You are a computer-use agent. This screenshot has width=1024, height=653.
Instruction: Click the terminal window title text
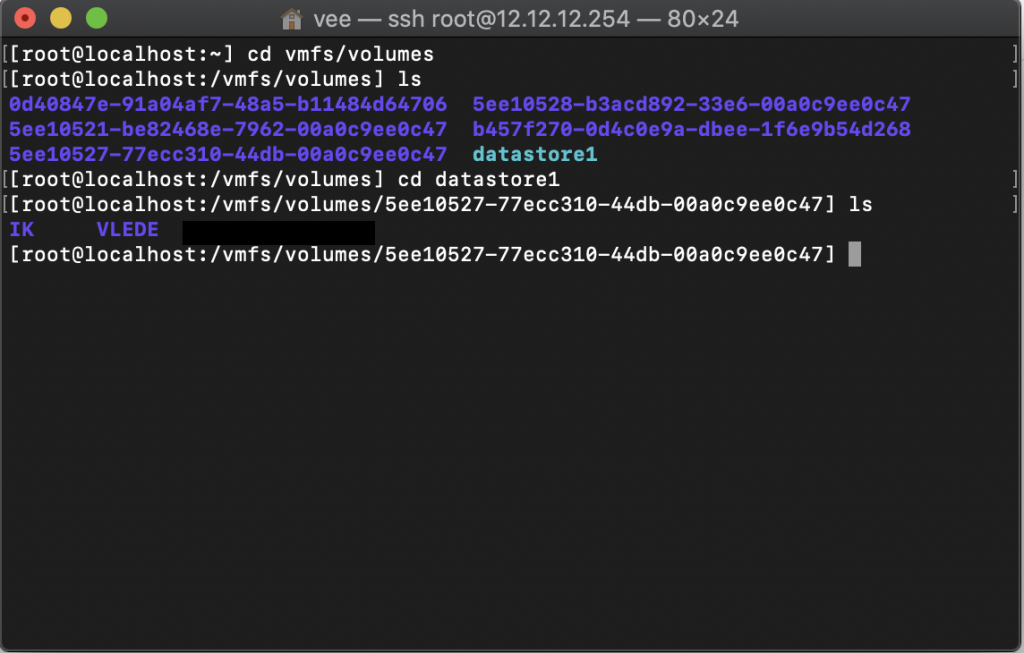[529, 18]
